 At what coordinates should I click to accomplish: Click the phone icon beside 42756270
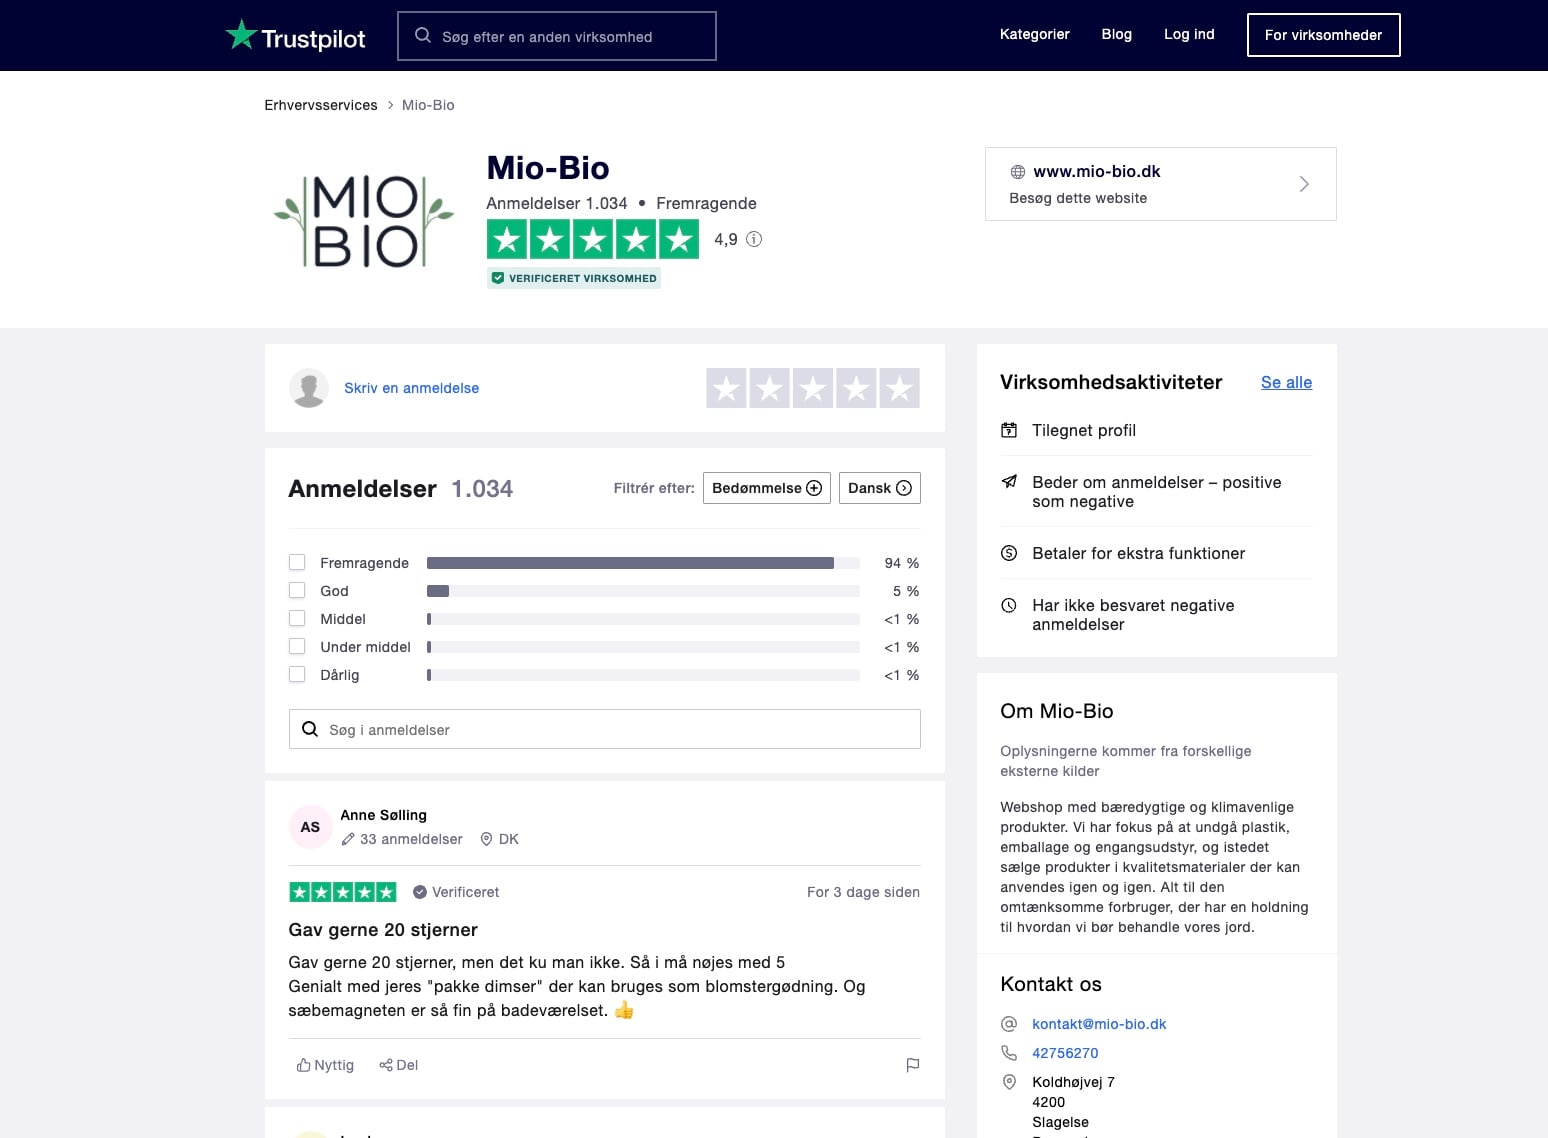[1009, 1053]
